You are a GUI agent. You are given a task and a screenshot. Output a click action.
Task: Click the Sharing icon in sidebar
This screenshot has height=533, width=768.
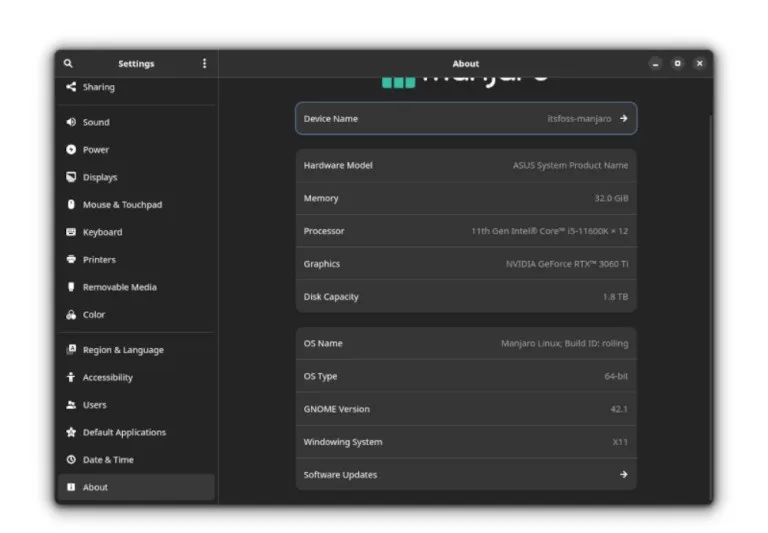pyautogui.click(x=71, y=87)
